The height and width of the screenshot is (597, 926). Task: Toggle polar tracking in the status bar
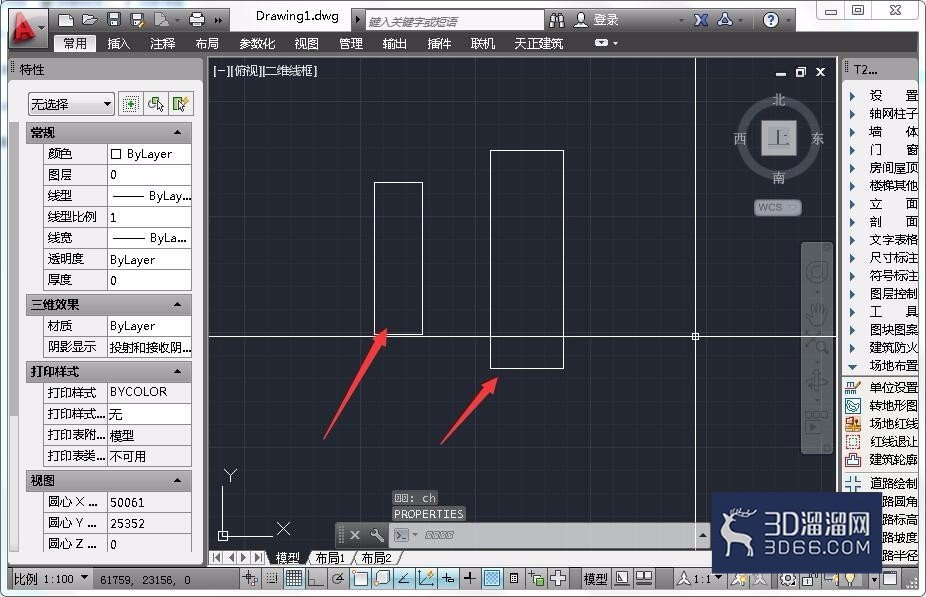[x=337, y=579]
